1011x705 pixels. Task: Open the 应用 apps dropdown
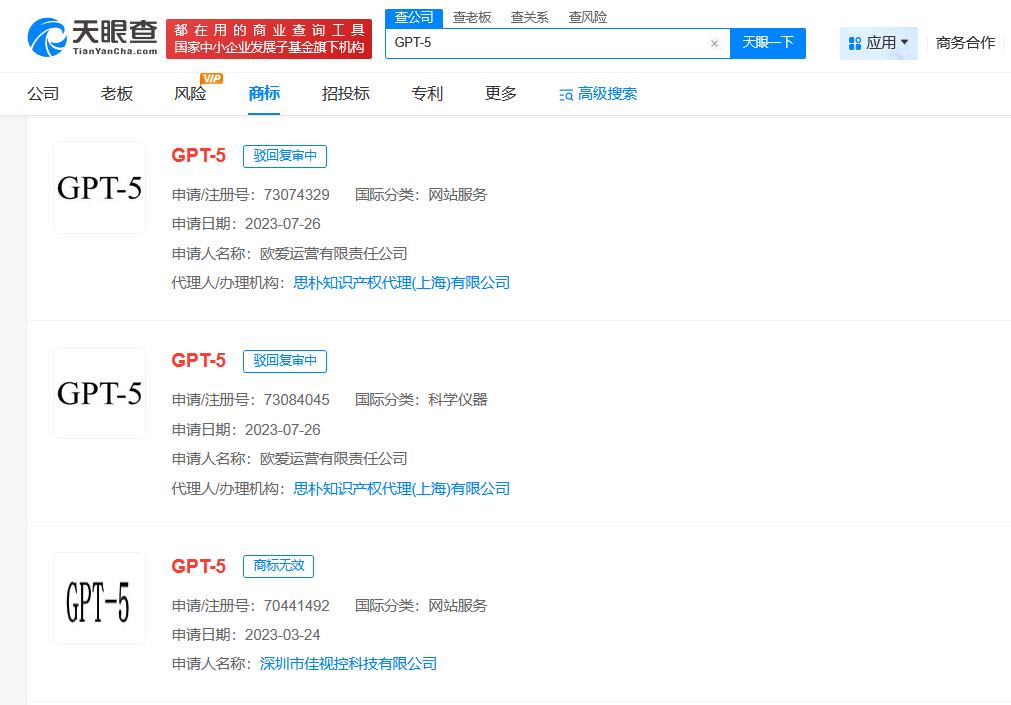[x=878, y=43]
